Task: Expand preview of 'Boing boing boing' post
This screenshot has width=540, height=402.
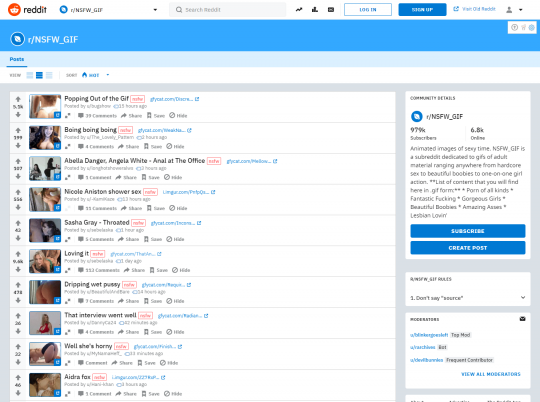Action: pyautogui.click(x=68, y=147)
